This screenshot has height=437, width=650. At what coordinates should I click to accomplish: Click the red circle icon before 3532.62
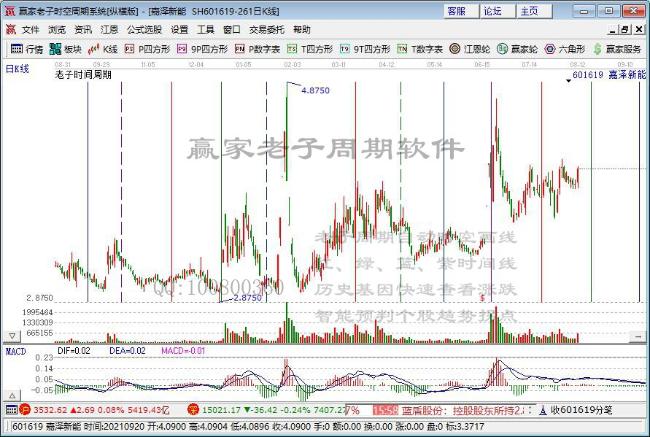25,410
